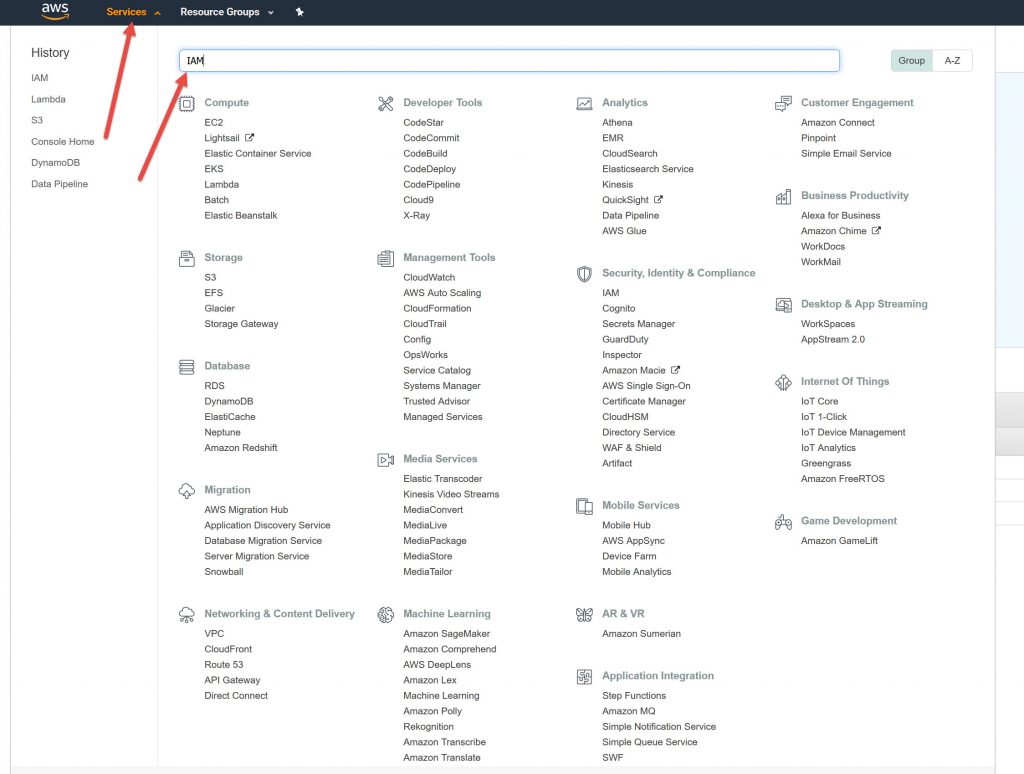The height and width of the screenshot is (774, 1024).
Task: Open DynamoDB from History sidebar
Action: 56,163
